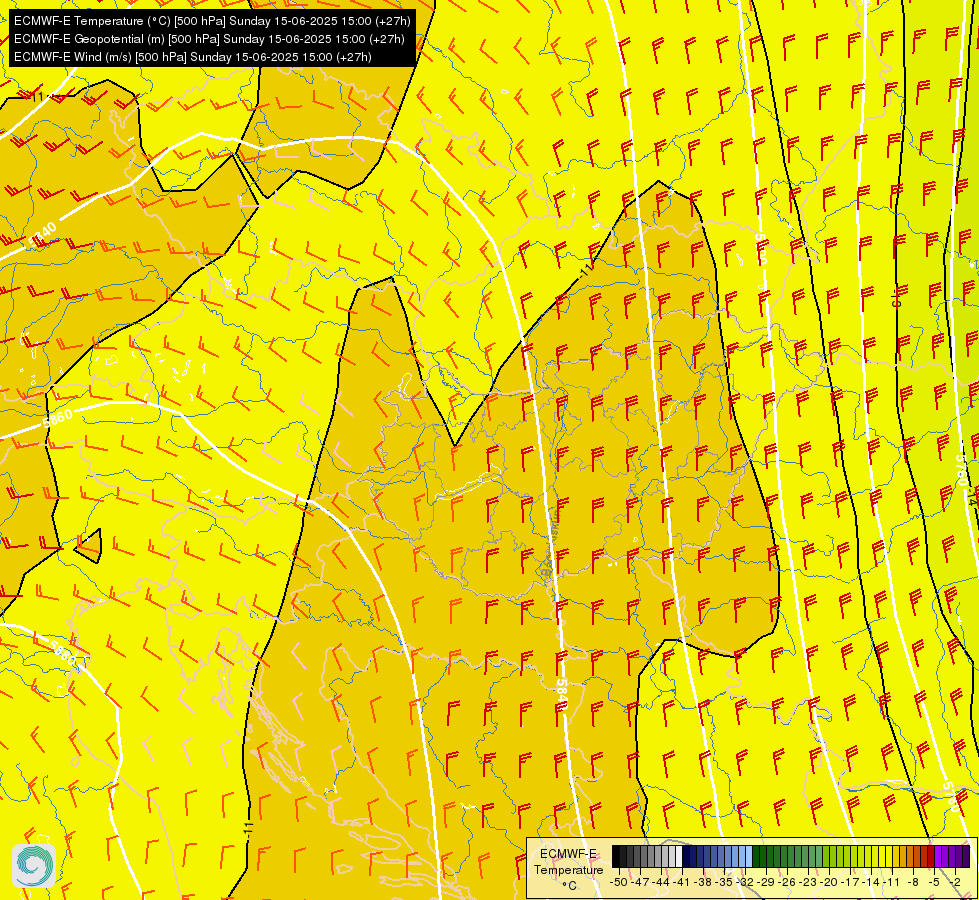Image resolution: width=979 pixels, height=900 pixels.
Task: Select the ECMWF-E Temperature 500 hPa title line
Action: (x=212, y=21)
